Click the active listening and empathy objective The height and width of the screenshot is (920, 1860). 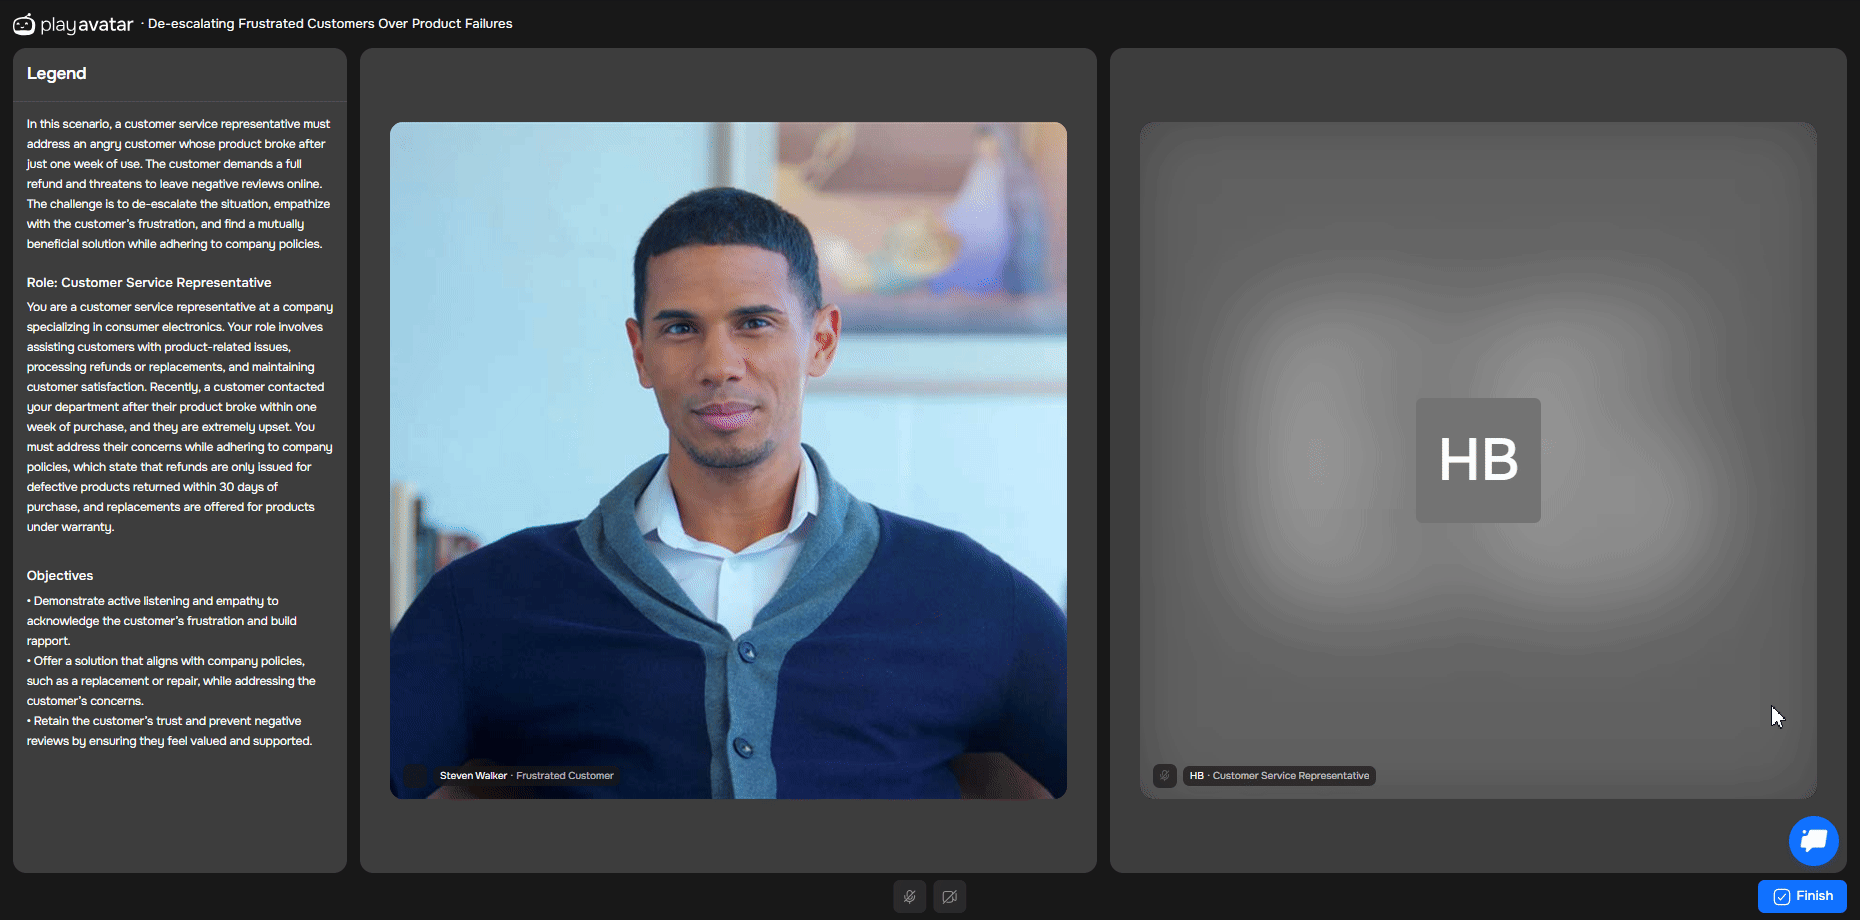[160, 621]
